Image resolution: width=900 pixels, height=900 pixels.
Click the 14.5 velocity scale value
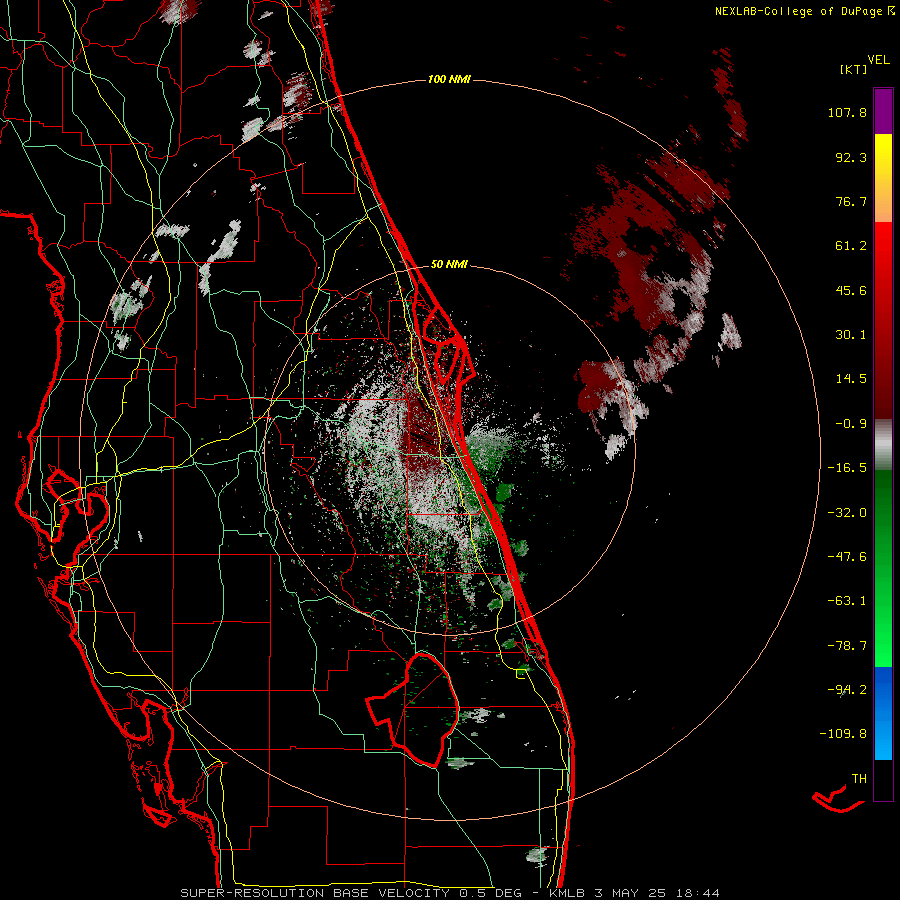click(851, 379)
